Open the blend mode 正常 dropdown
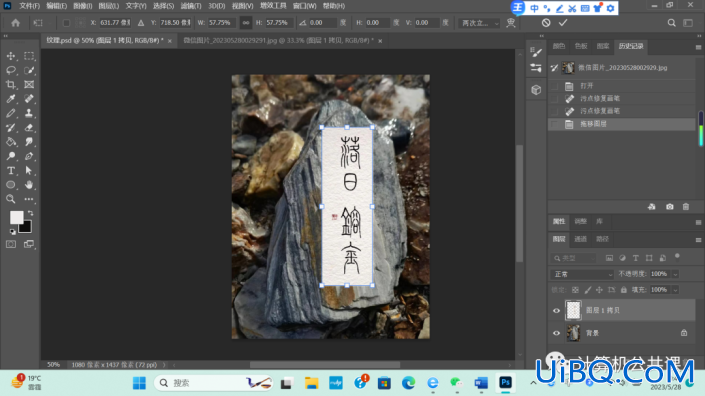Viewport: 705px width, 396px height. coord(582,274)
